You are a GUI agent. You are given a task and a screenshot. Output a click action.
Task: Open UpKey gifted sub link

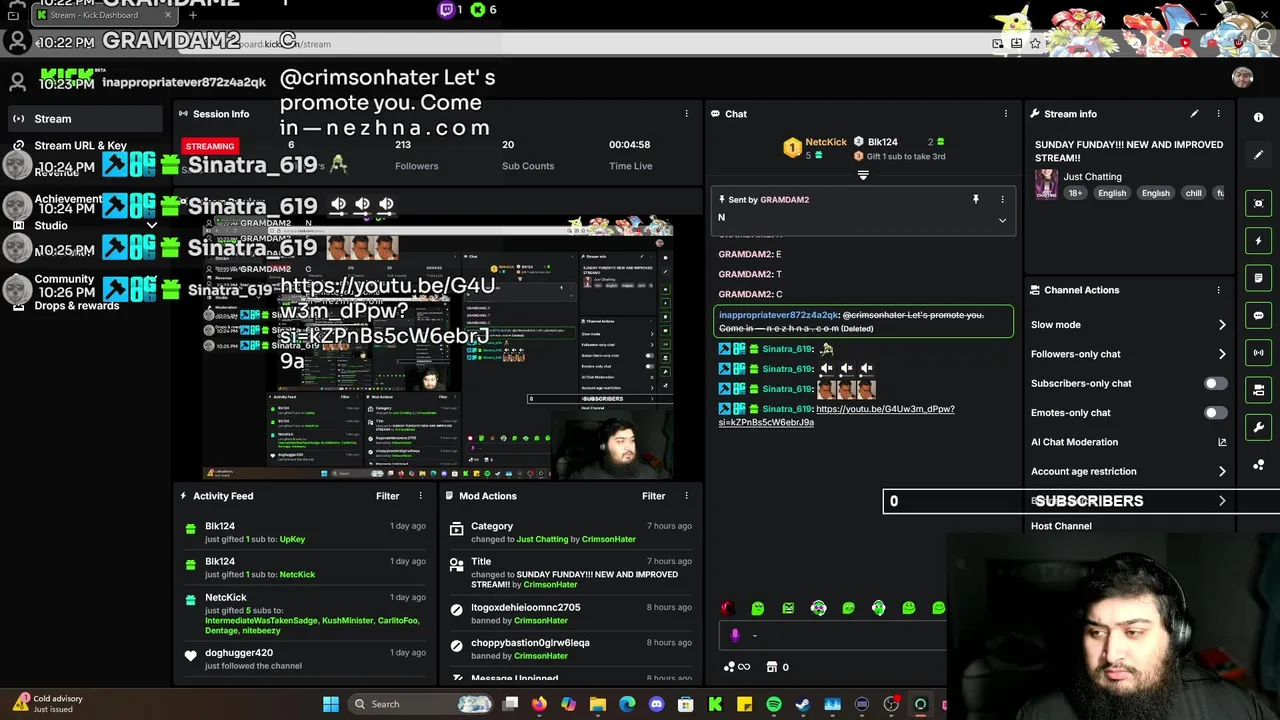(x=292, y=539)
